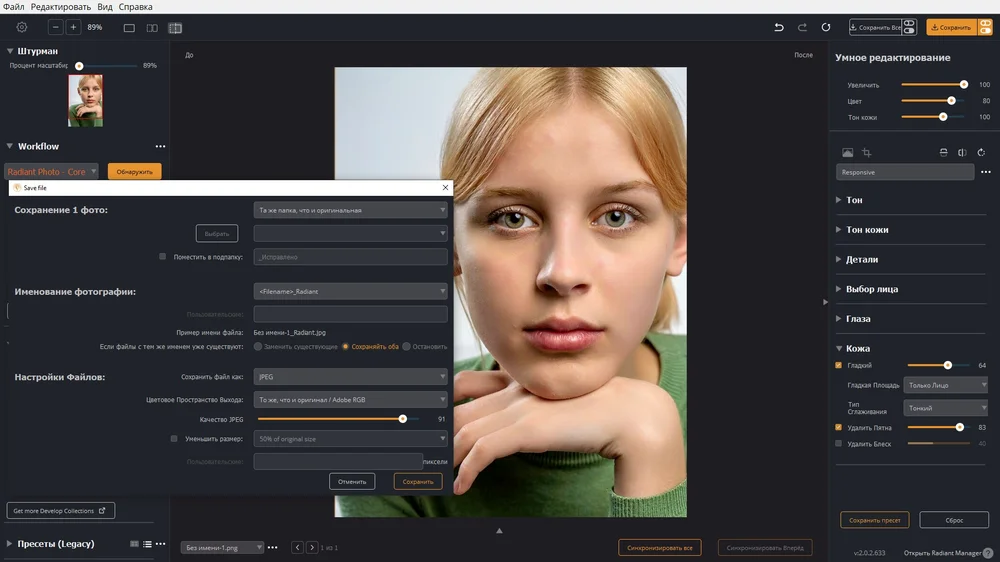Click the Сброс button
Screen dimensions: 1000x562
(954, 520)
